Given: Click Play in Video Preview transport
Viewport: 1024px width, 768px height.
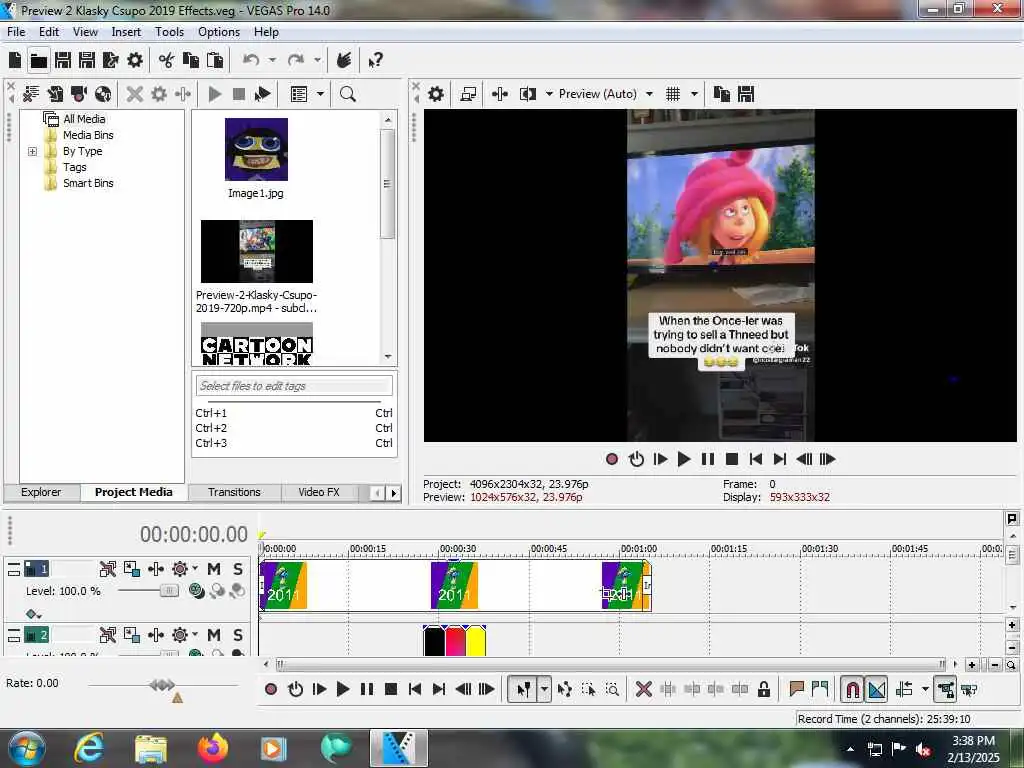Looking at the screenshot, I should click(x=684, y=459).
